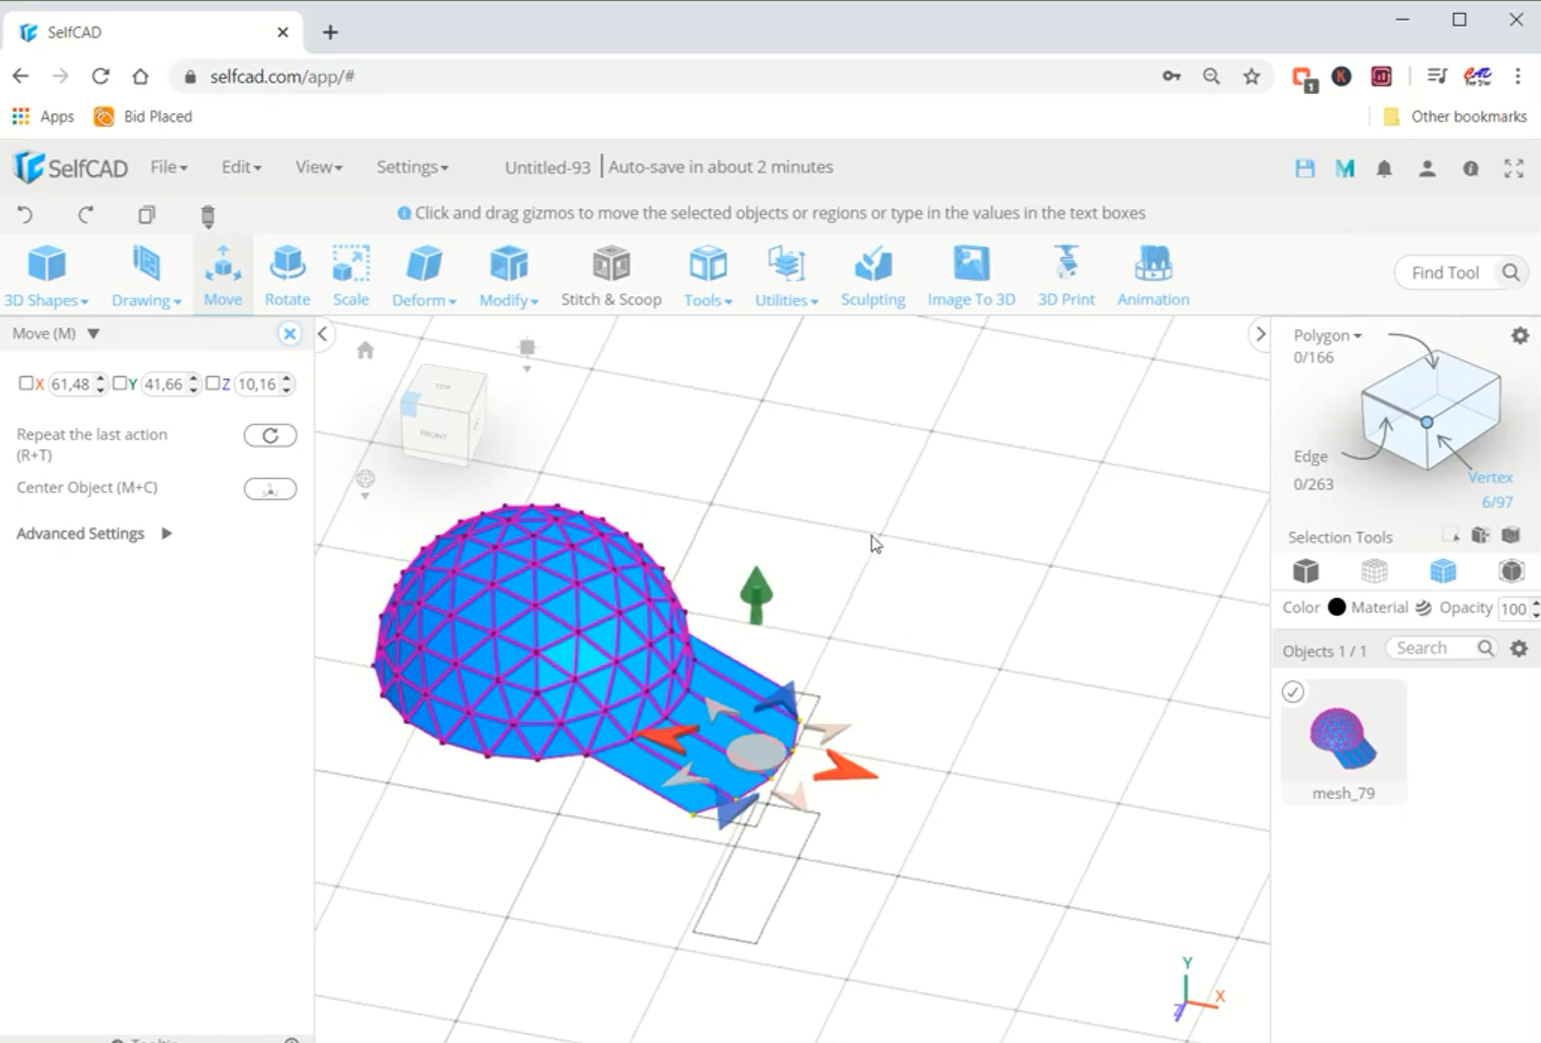Click the Copy objects icon
Image resolution: width=1541 pixels, height=1043 pixels.
point(147,215)
